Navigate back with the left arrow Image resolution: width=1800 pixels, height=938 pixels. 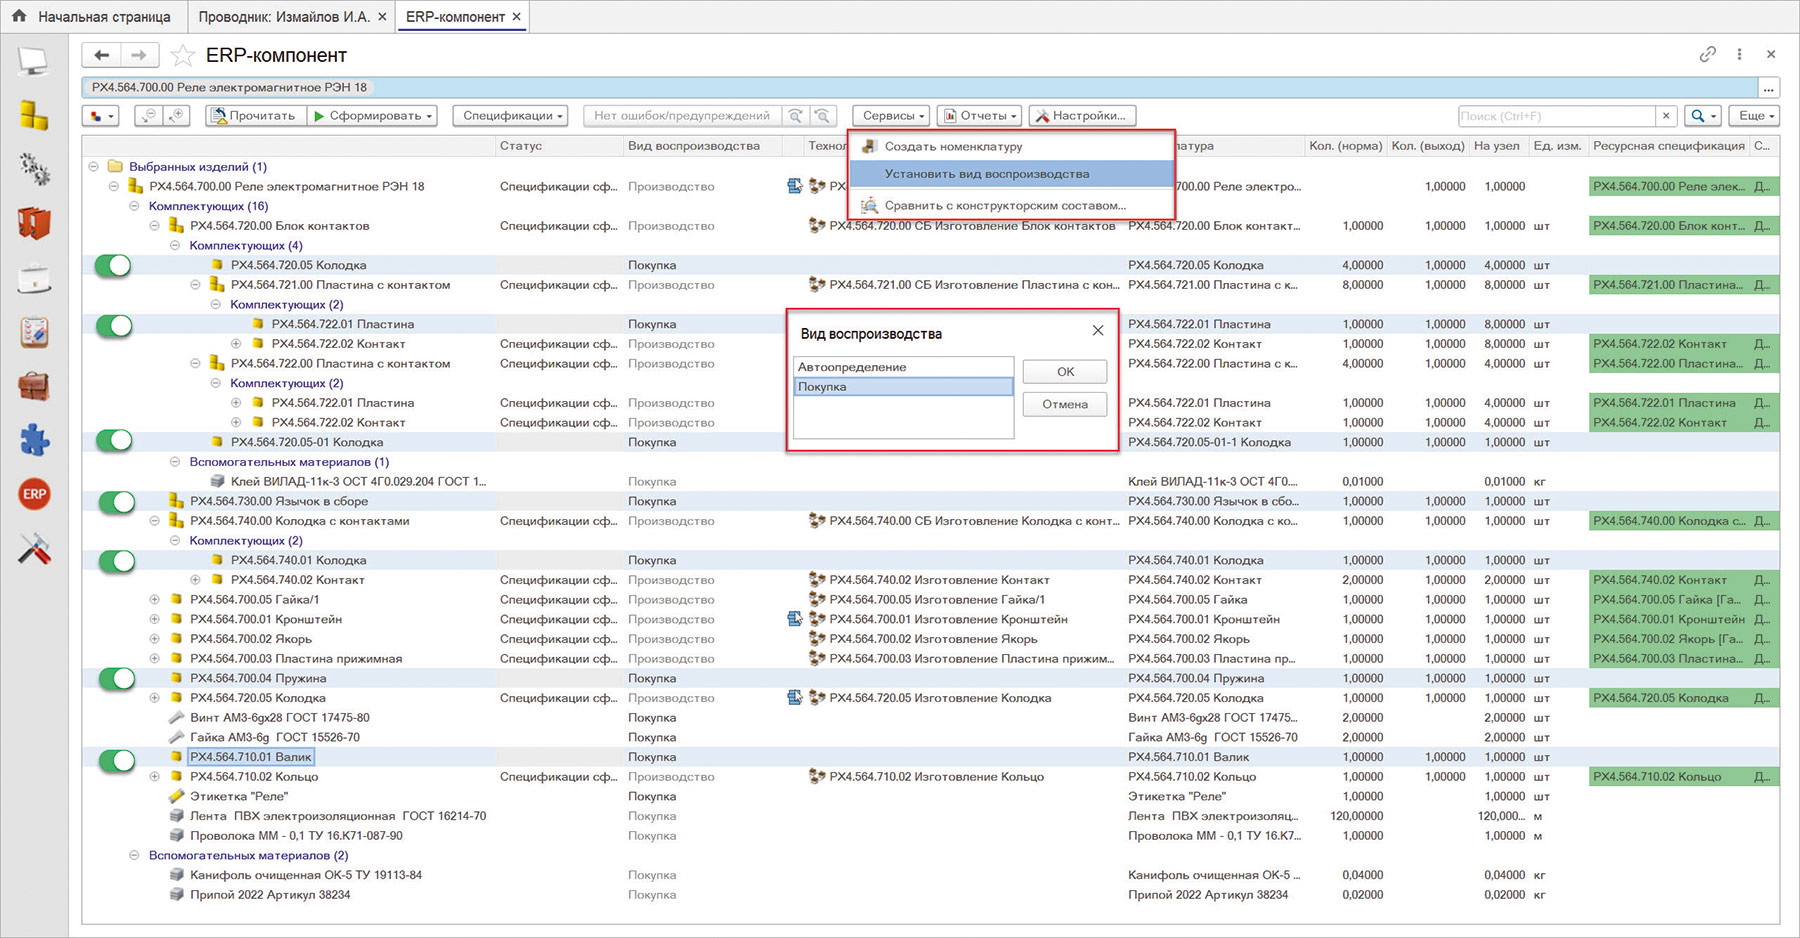[101, 55]
